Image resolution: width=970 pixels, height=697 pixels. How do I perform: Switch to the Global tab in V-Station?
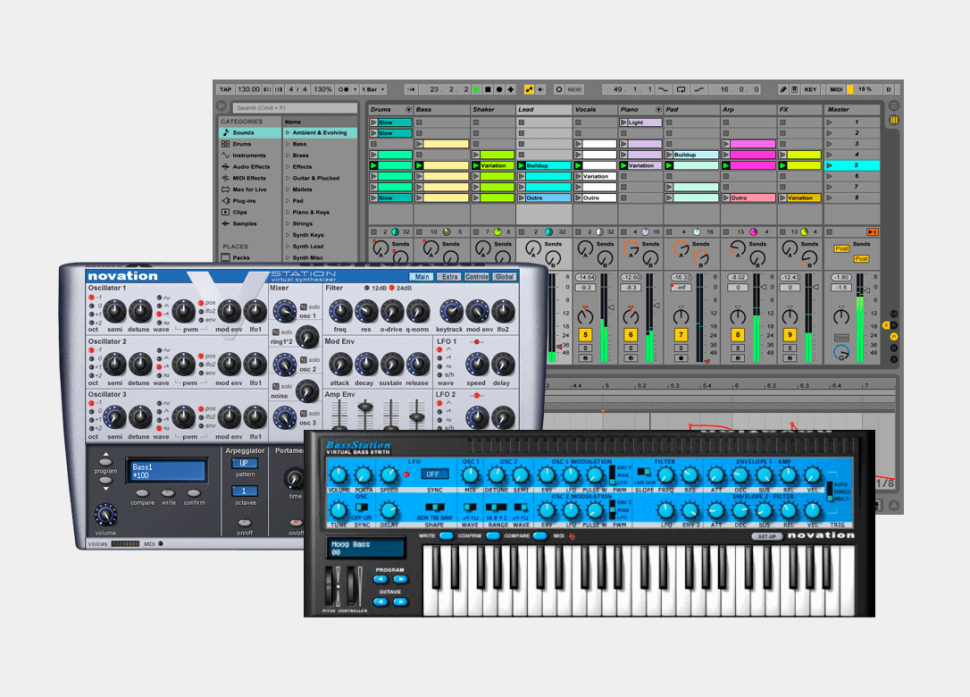click(505, 276)
